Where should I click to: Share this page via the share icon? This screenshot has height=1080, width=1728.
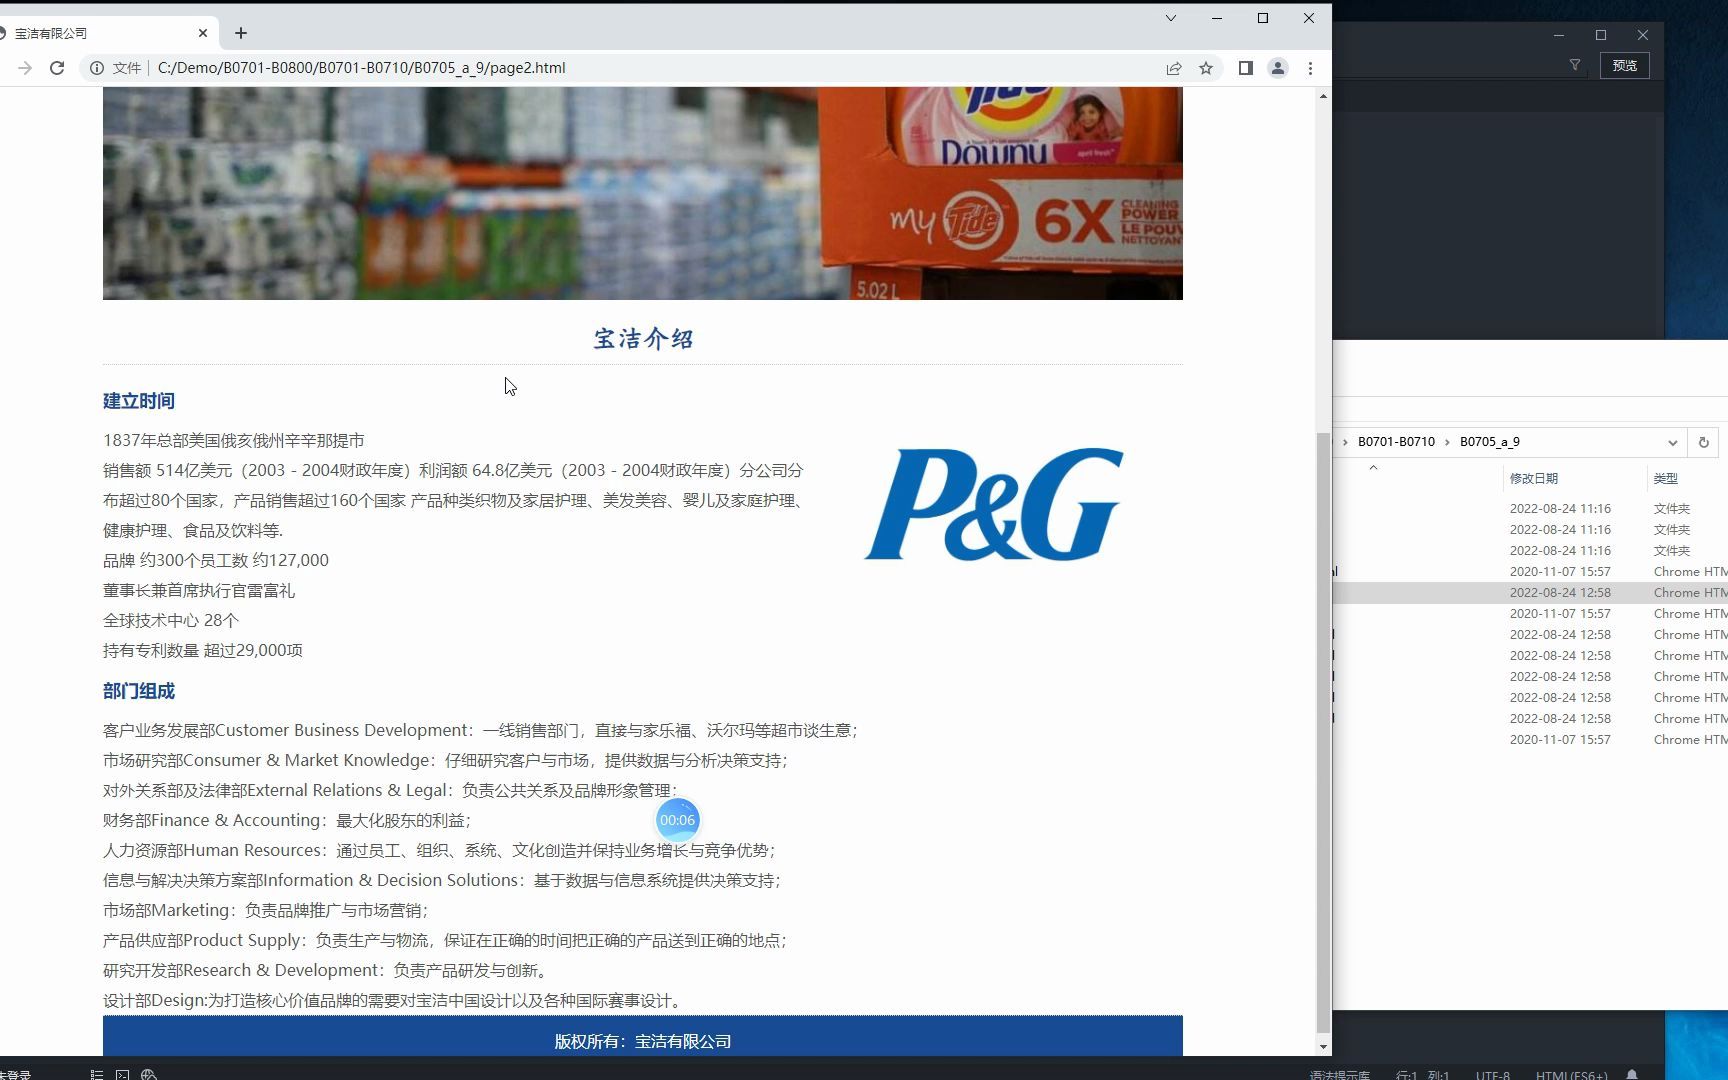click(1174, 68)
